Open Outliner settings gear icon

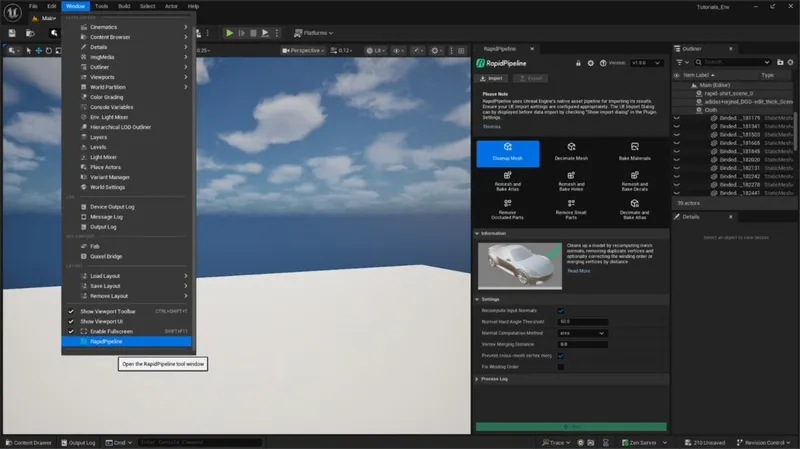tap(790, 62)
